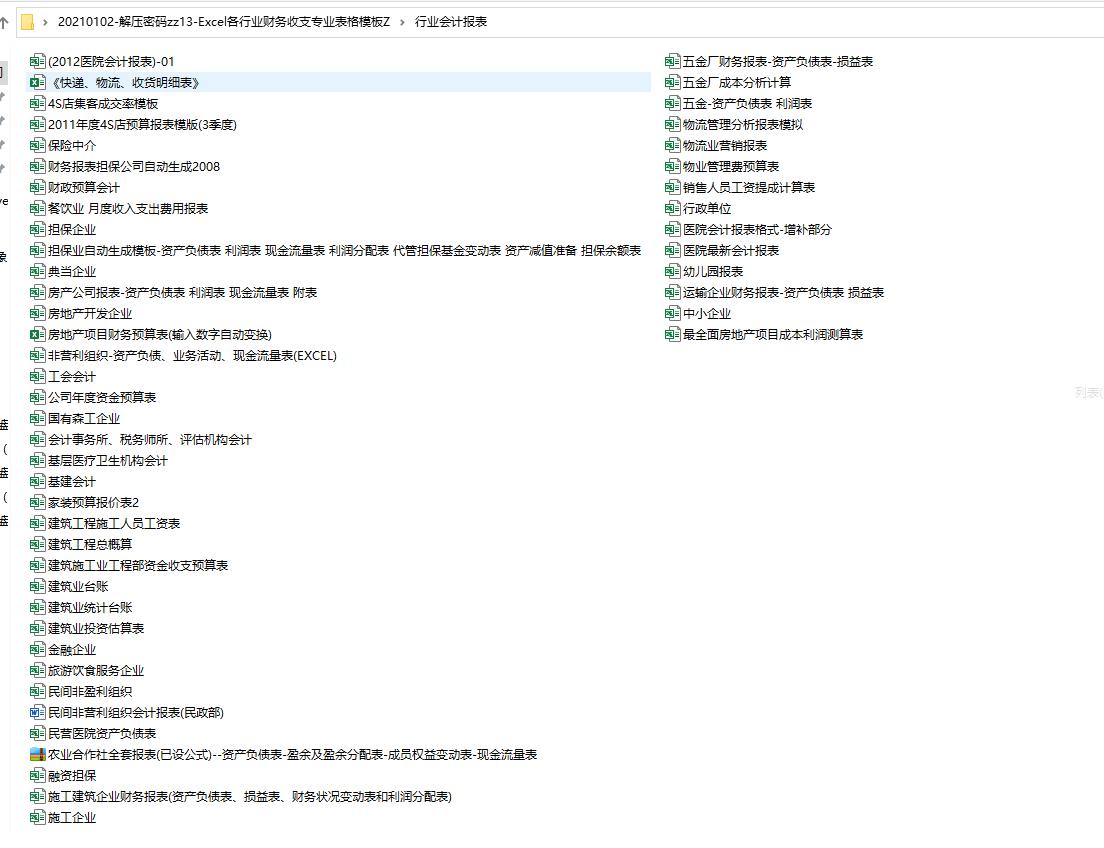1104x848 pixels.
Task: Click the Excel icon beside 五金厂成本分析计算
Action: 672,82
